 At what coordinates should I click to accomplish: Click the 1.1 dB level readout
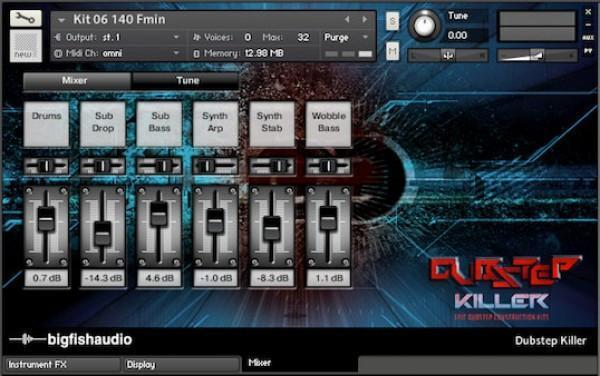click(x=328, y=278)
